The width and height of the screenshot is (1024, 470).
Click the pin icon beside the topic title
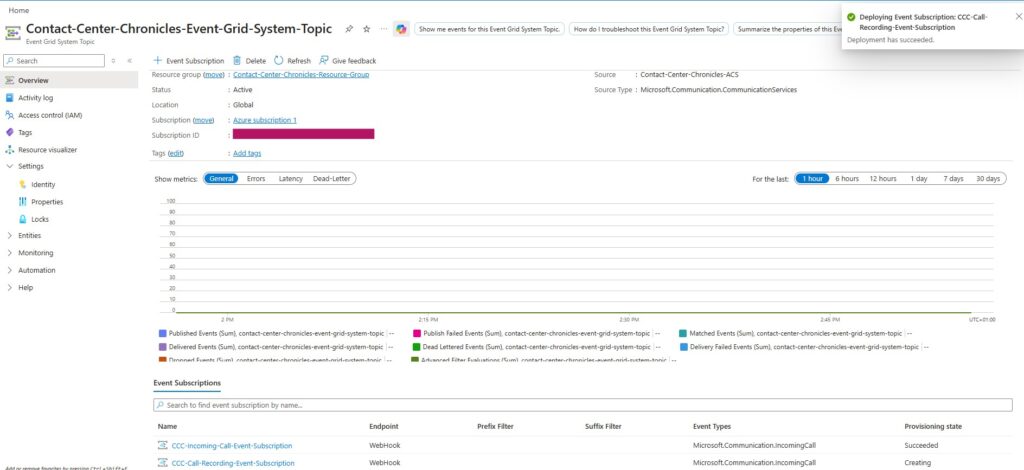[x=348, y=29]
